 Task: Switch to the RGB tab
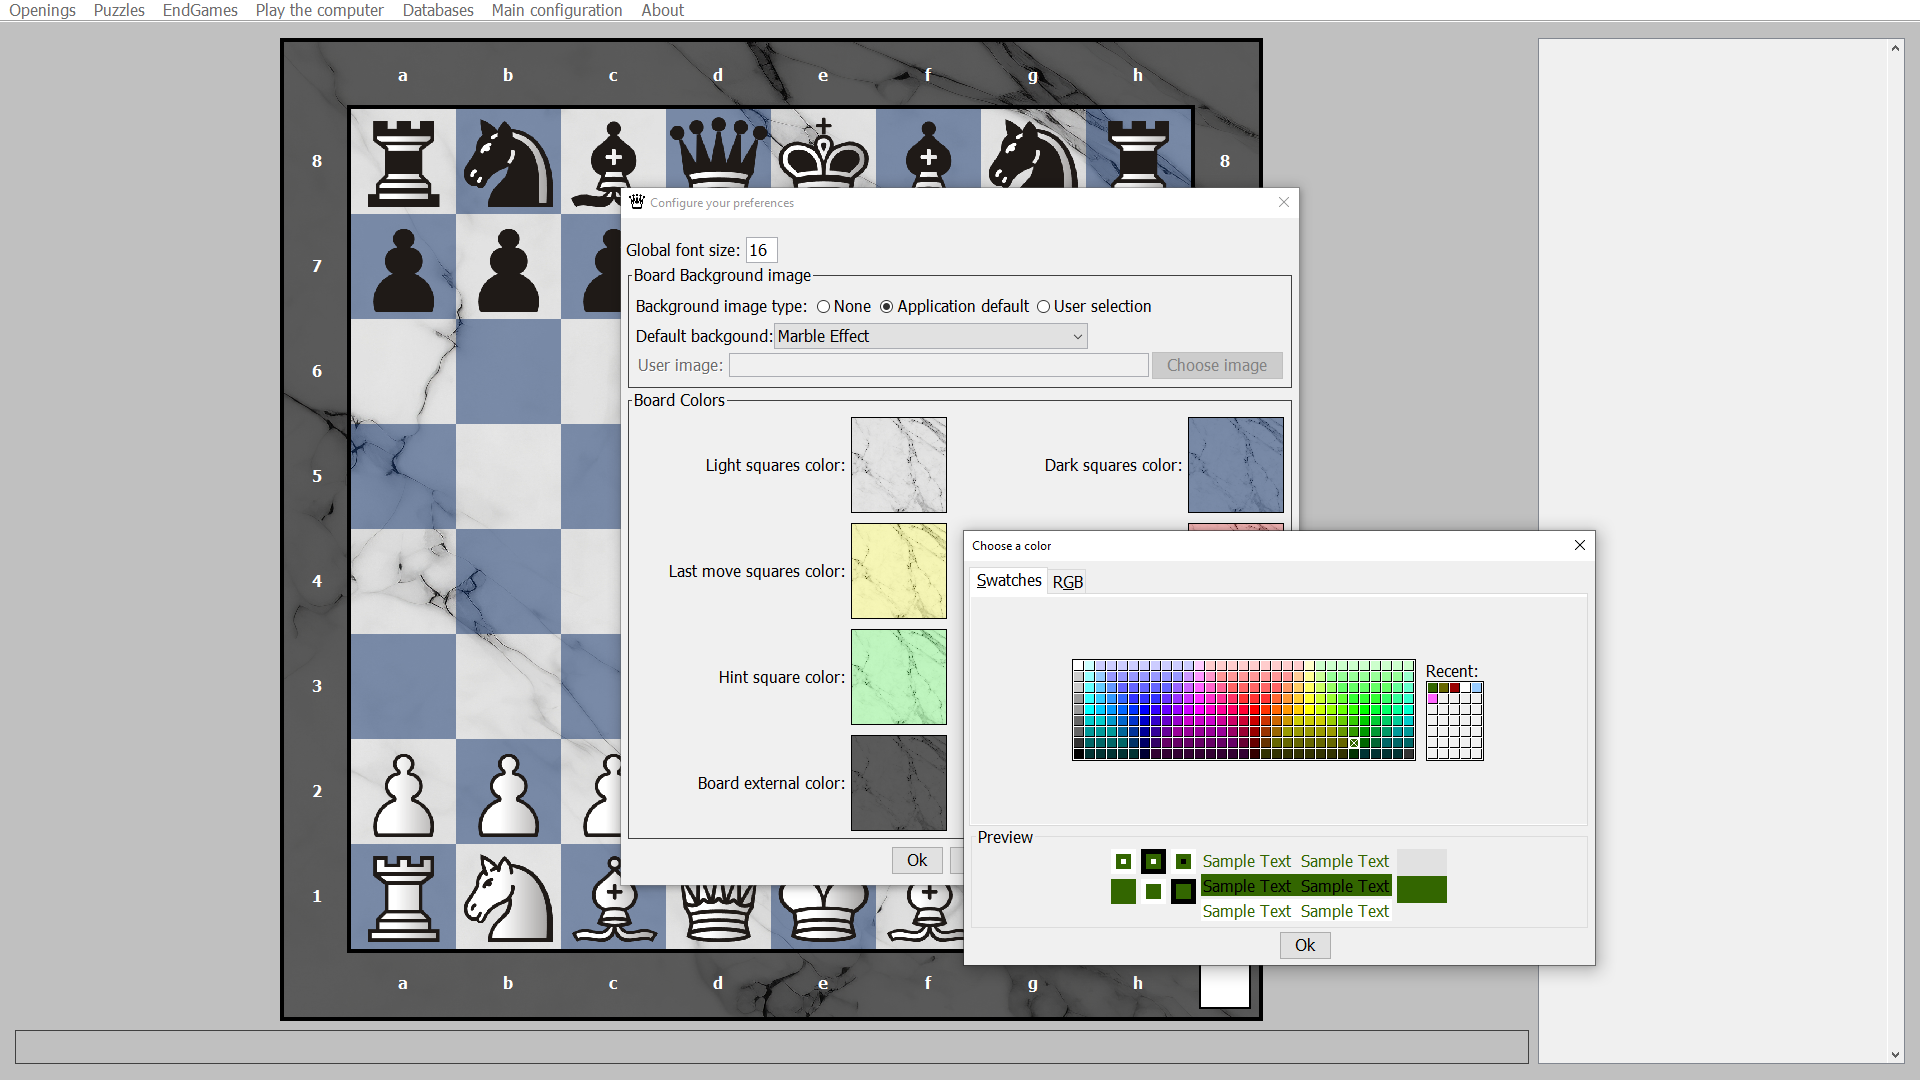tap(1067, 581)
